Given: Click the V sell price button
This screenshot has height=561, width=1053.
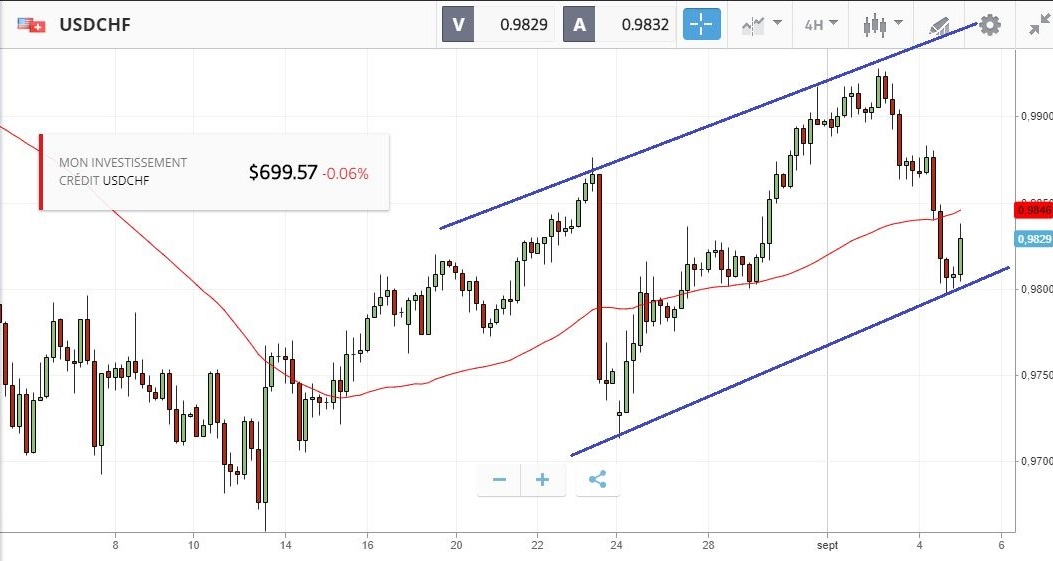Looking at the screenshot, I should tap(498, 25).
